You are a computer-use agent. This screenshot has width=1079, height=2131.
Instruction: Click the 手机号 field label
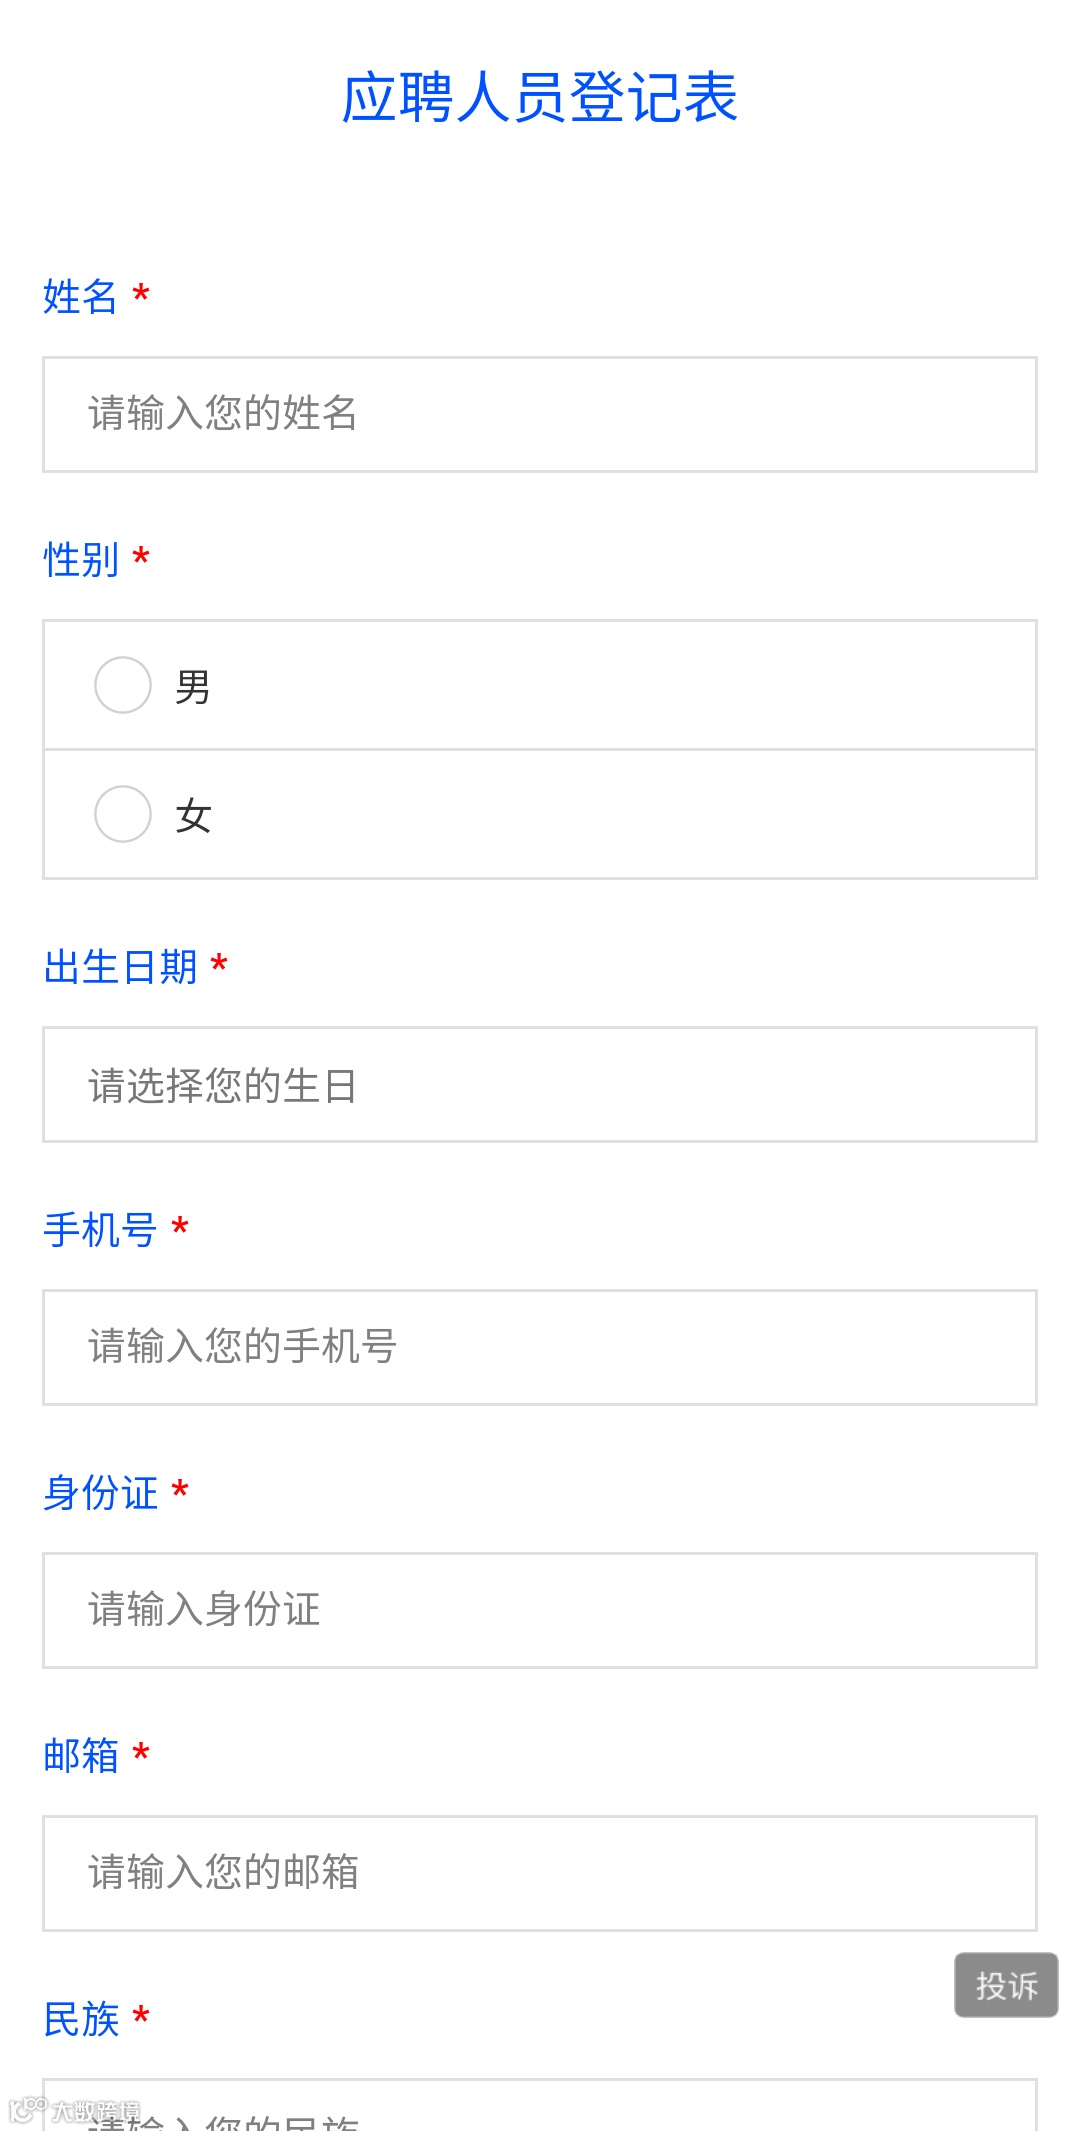[100, 1230]
